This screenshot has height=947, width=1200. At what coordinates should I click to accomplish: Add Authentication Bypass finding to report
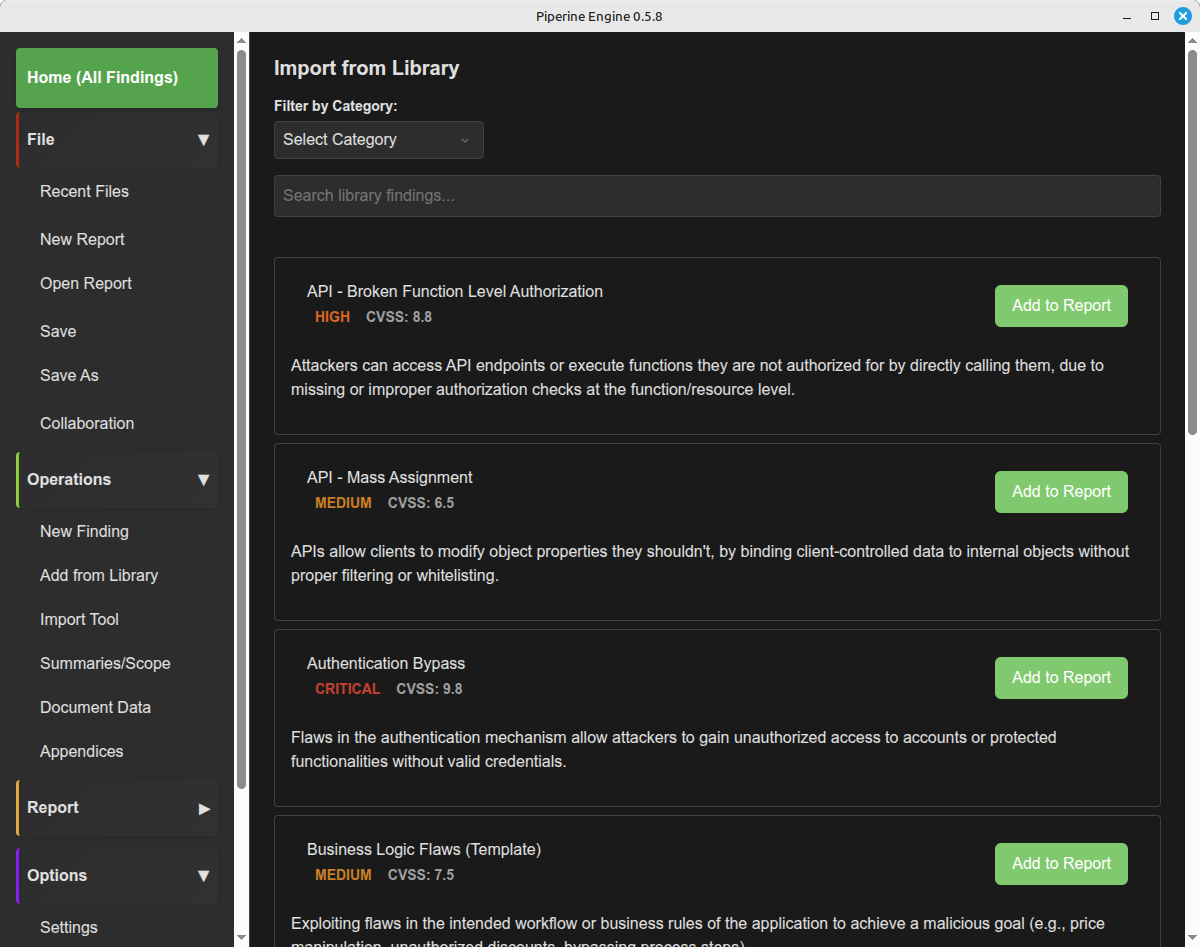click(x=1060, y=678)
